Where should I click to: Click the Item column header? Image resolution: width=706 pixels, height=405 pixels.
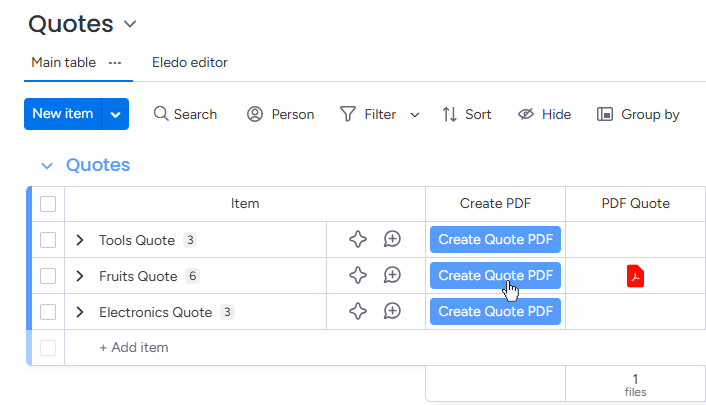coord(245,204)
